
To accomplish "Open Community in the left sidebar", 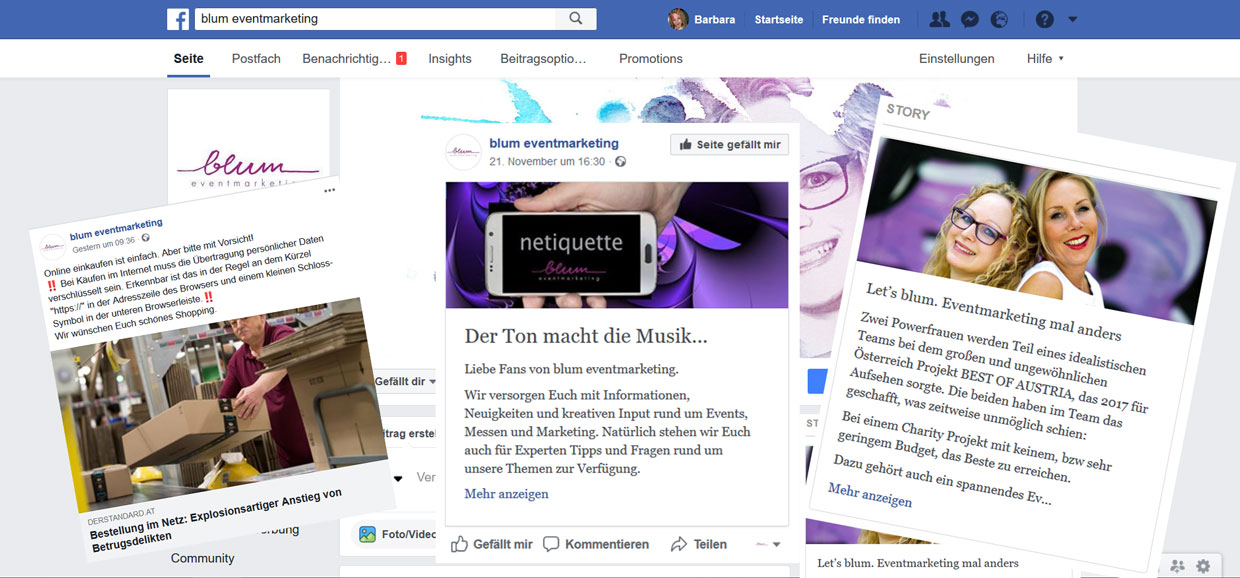I will click(203, 558).
